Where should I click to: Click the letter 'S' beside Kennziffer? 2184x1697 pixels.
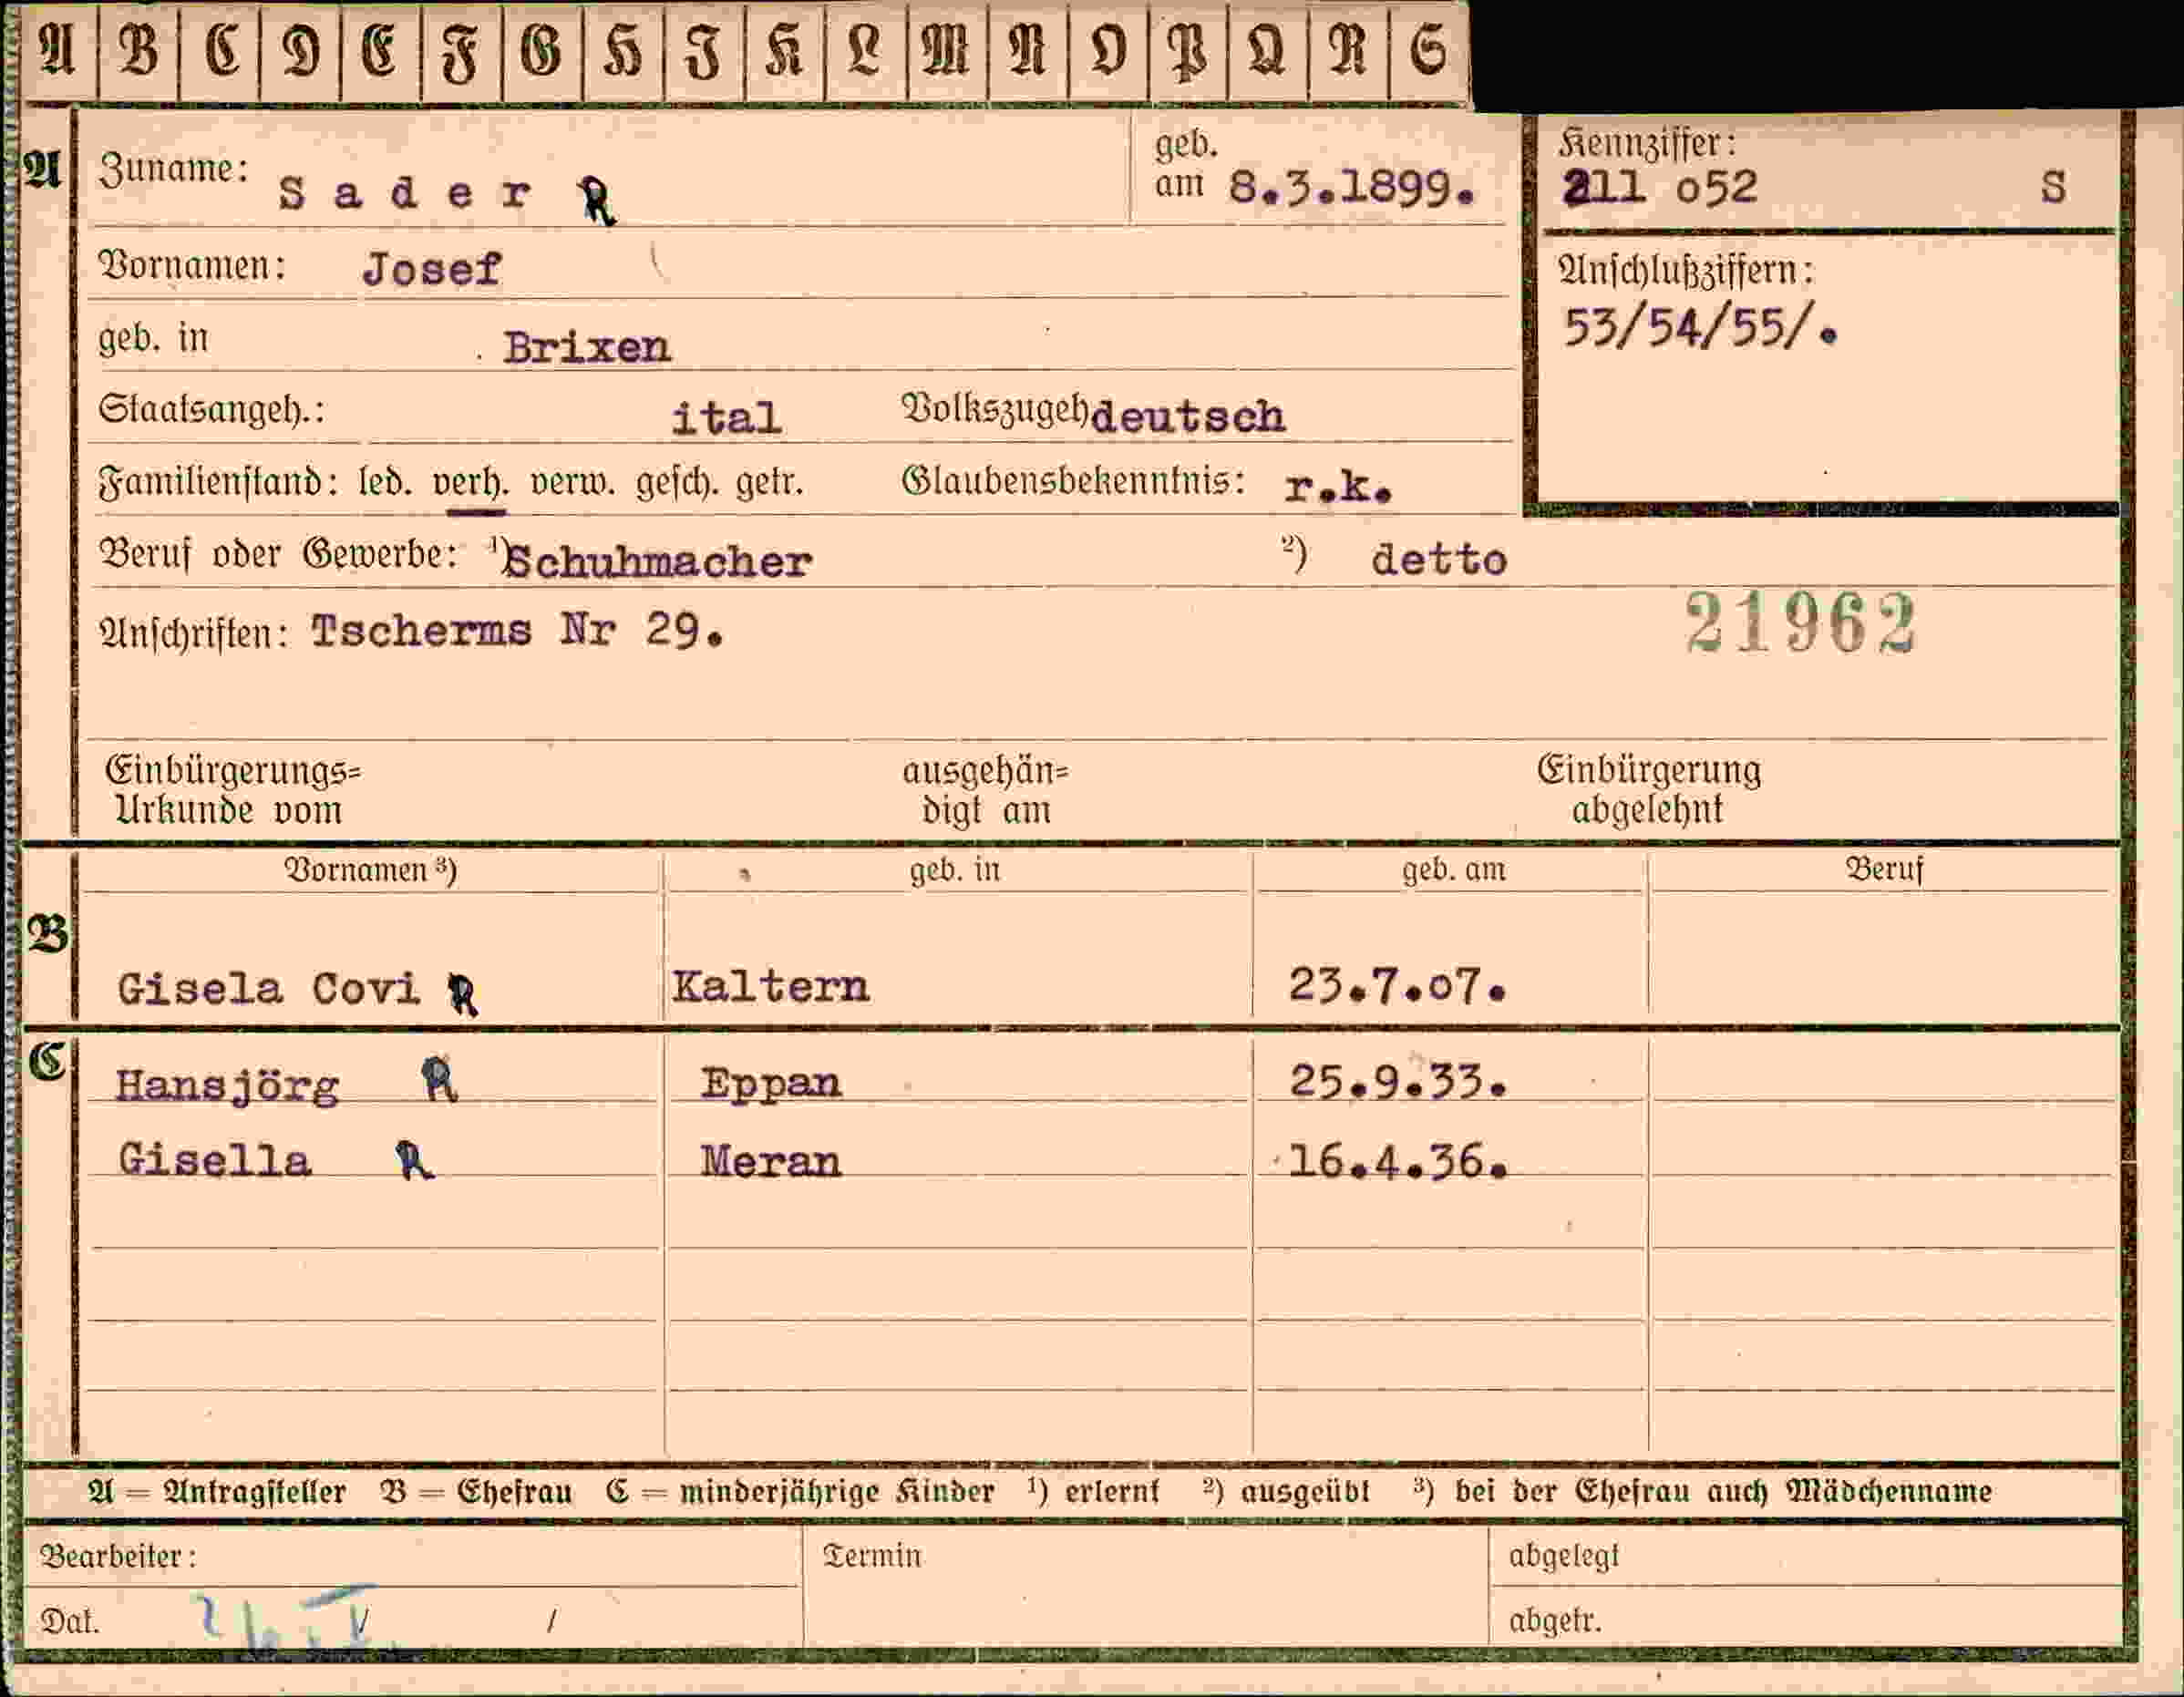point(2053,187)
